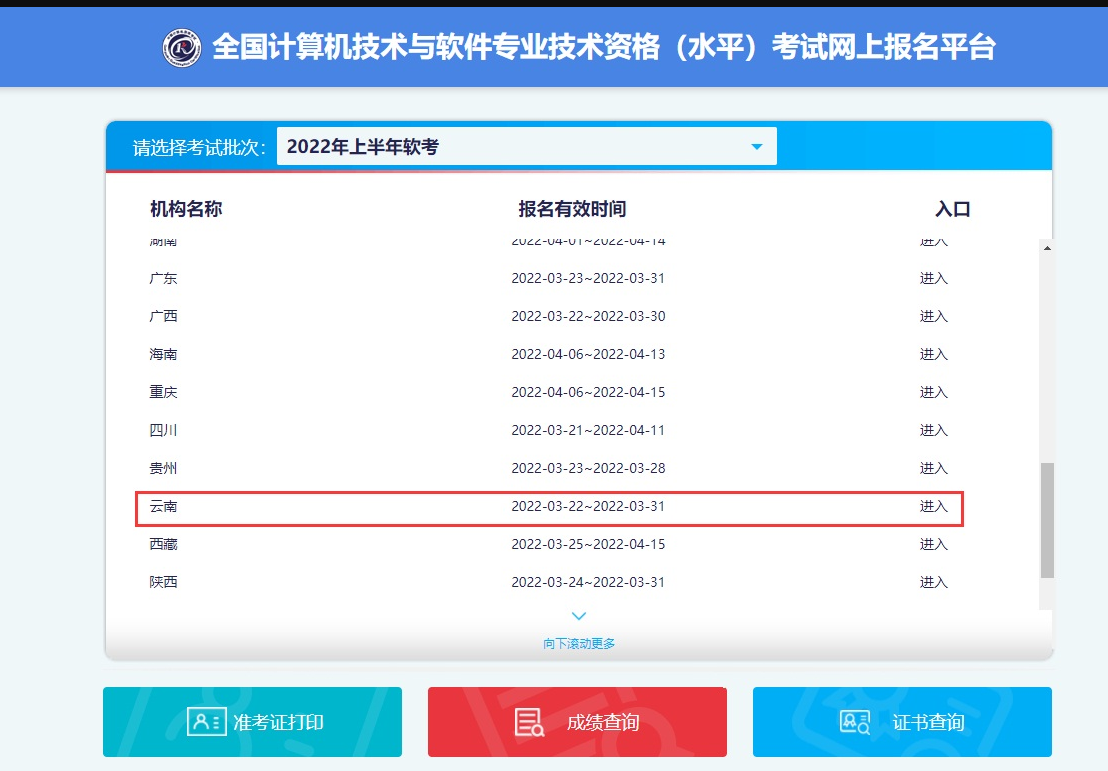
Task: Go to 四川 registration entry link
Action: [x=933, y=431]
